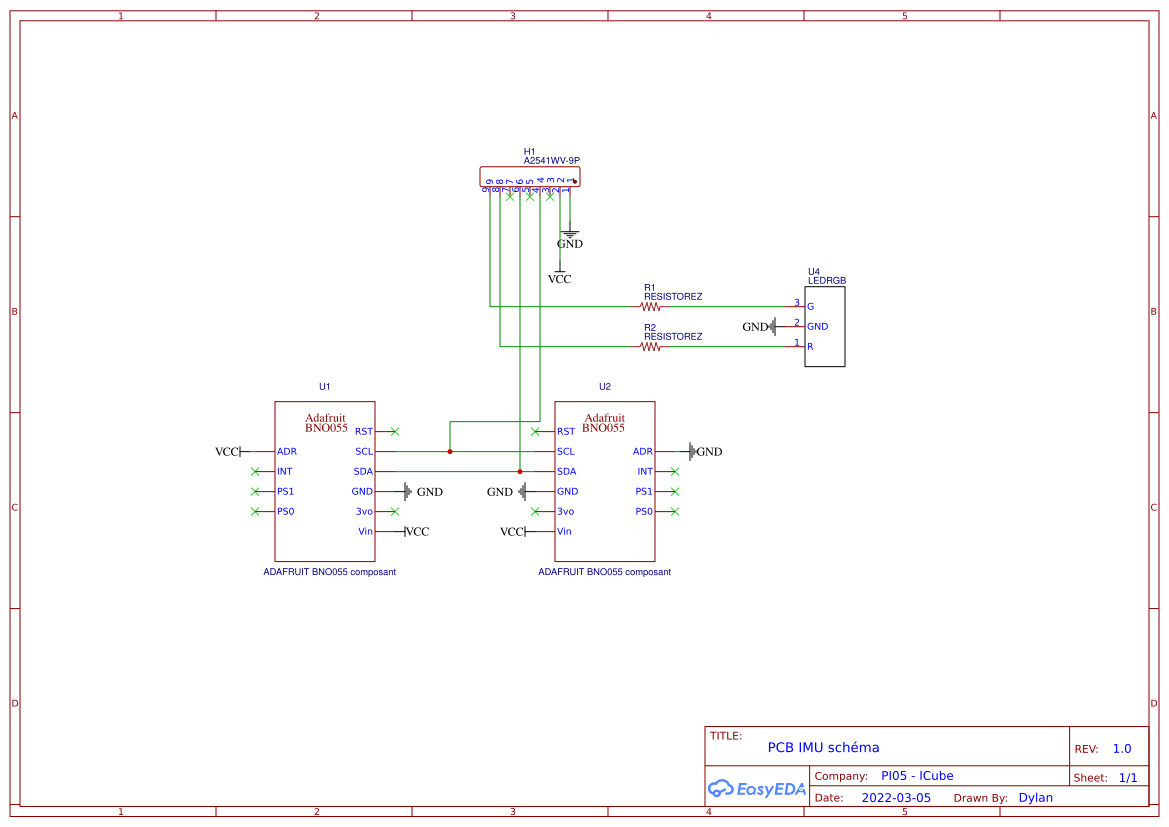The width and height of the screenshot is (1169, 827).
Task: Click the VCC power flag under the header
Action: point(559,273)
